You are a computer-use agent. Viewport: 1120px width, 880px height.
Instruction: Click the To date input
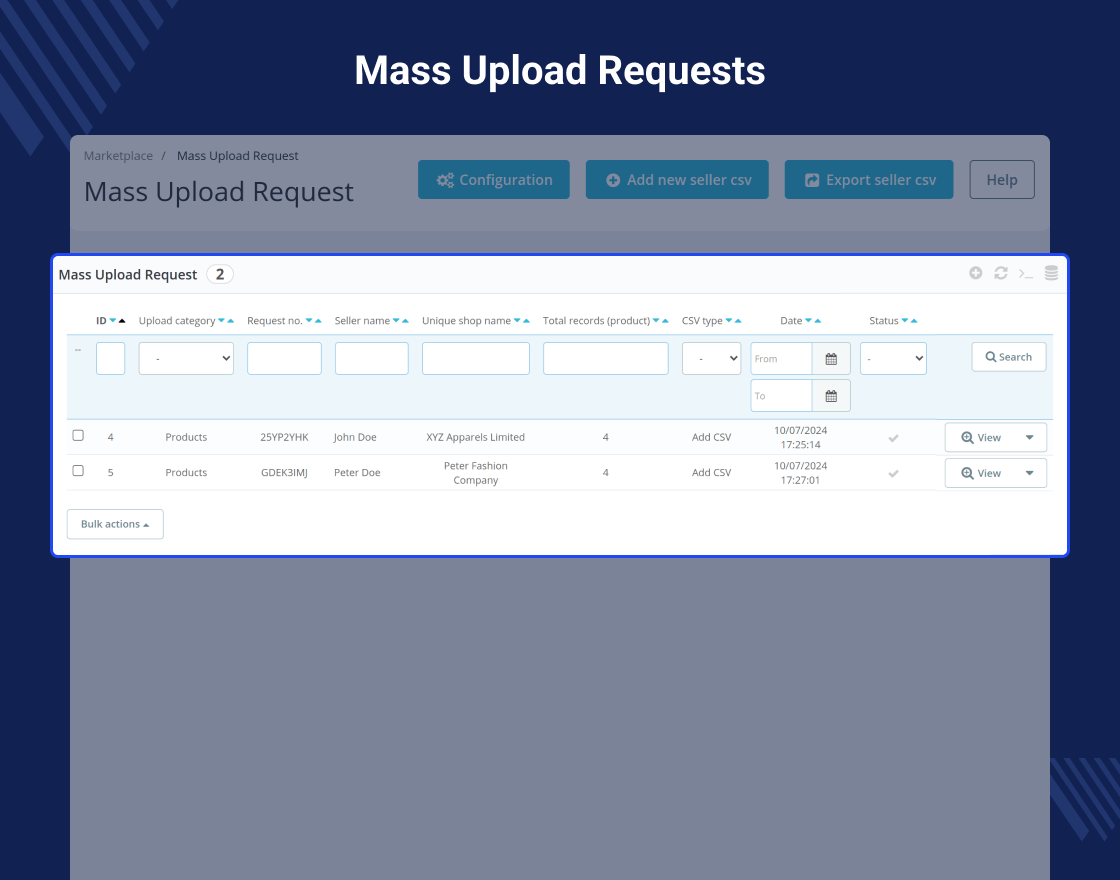pyautogui.click(x=781, y=396)
